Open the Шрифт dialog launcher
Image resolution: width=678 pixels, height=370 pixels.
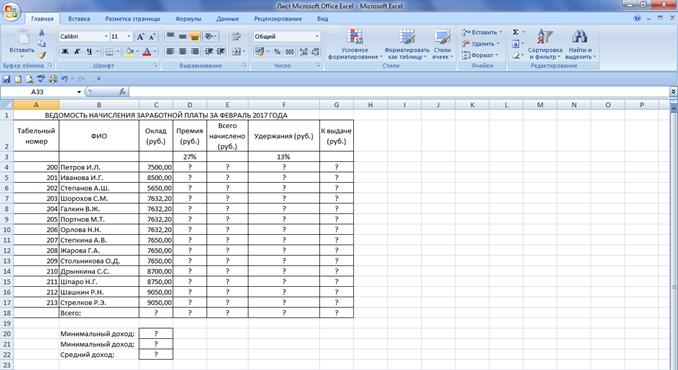[156, 66]
